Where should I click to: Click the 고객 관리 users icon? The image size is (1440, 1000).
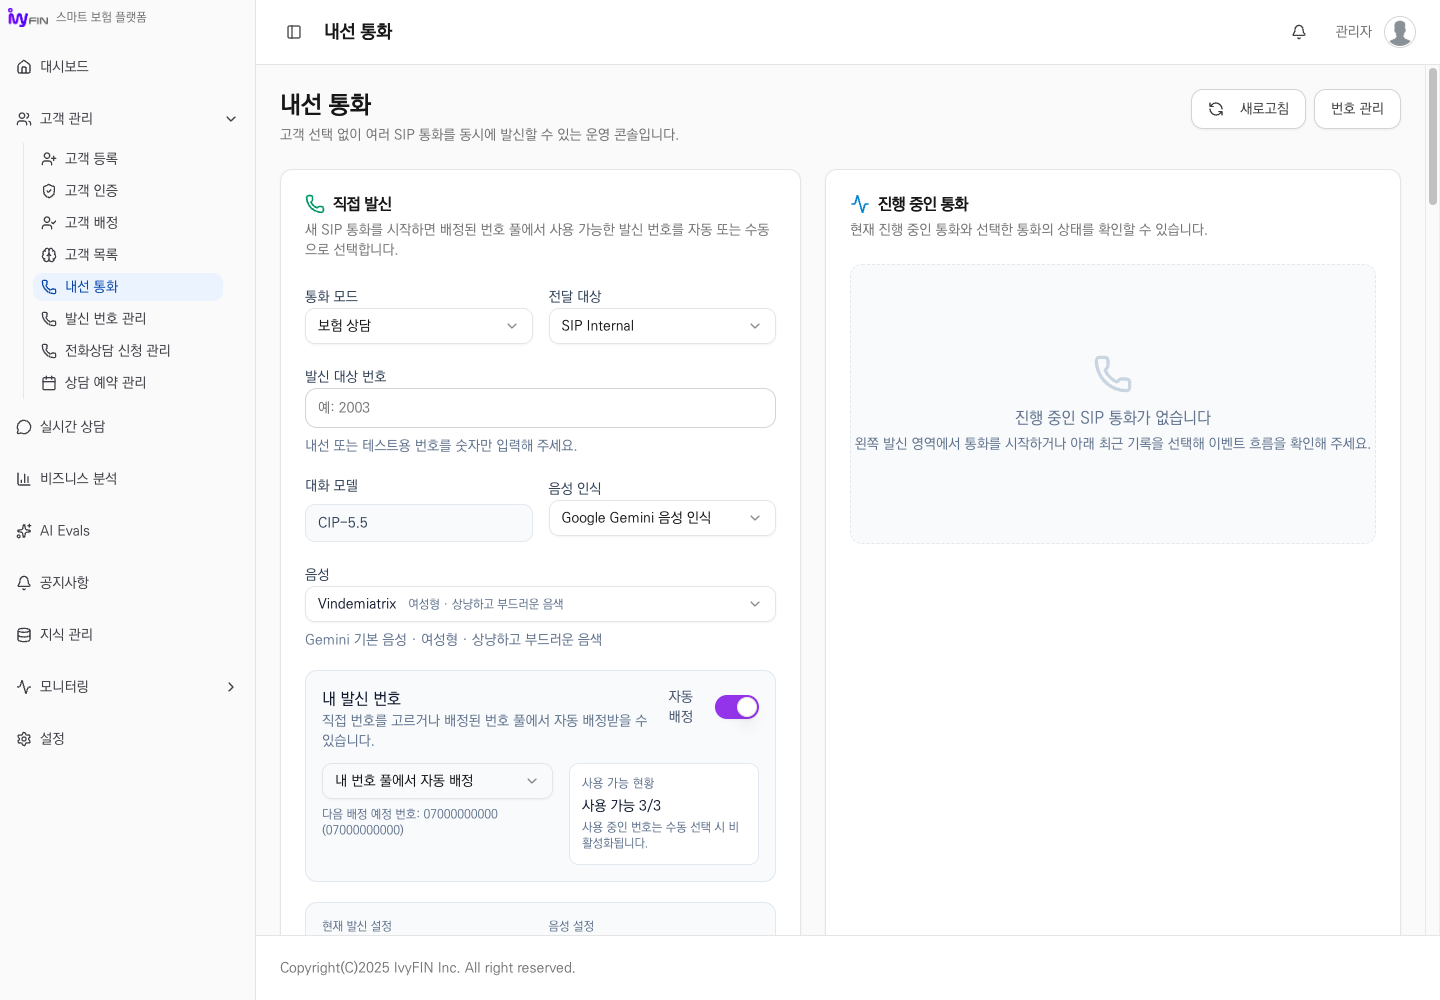click(x=24, y=119)
